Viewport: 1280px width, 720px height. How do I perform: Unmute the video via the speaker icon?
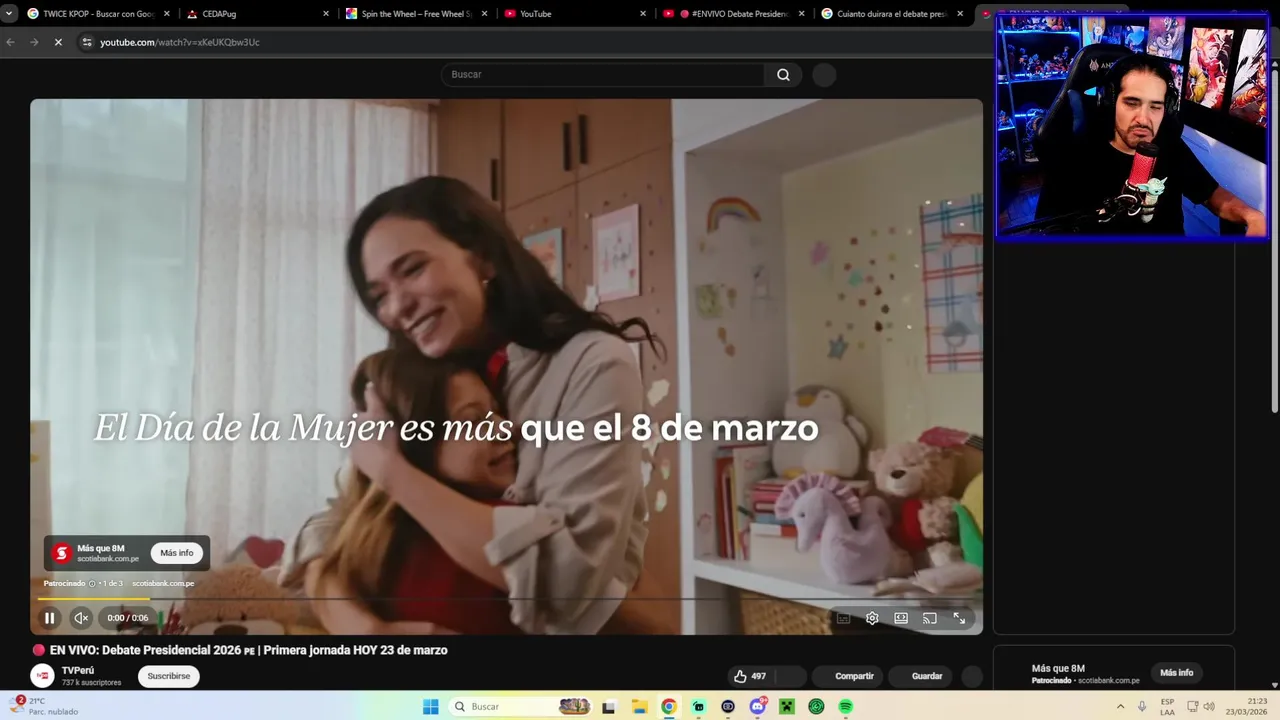81,618
